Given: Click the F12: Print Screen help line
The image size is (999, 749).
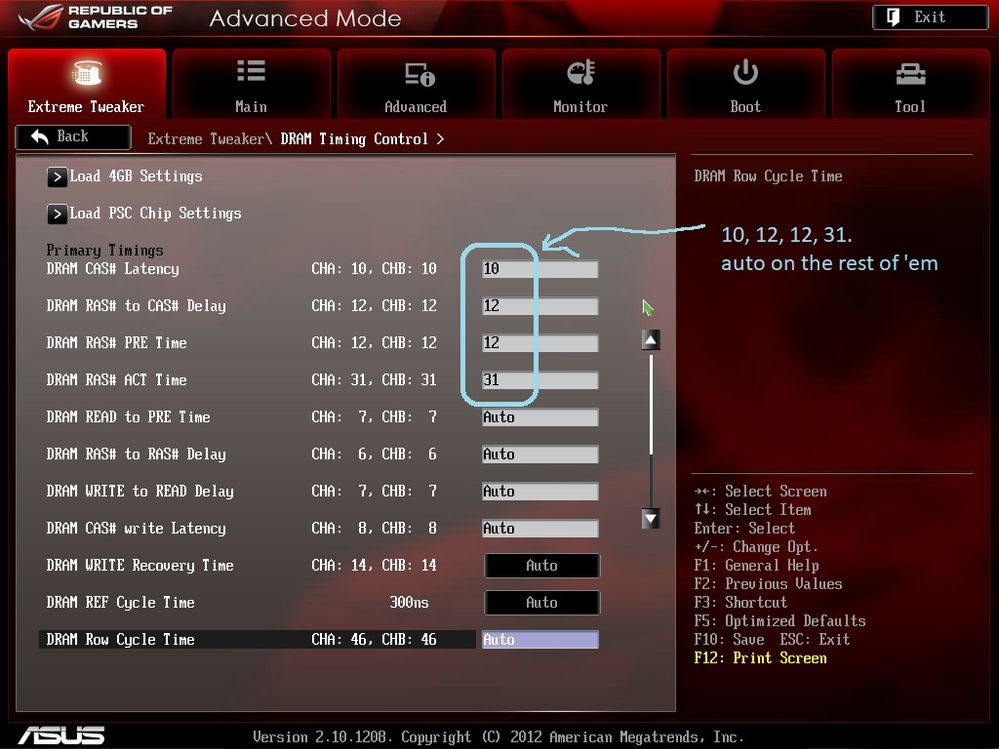Looking at the screenshot, I should (x=760, y=658).
